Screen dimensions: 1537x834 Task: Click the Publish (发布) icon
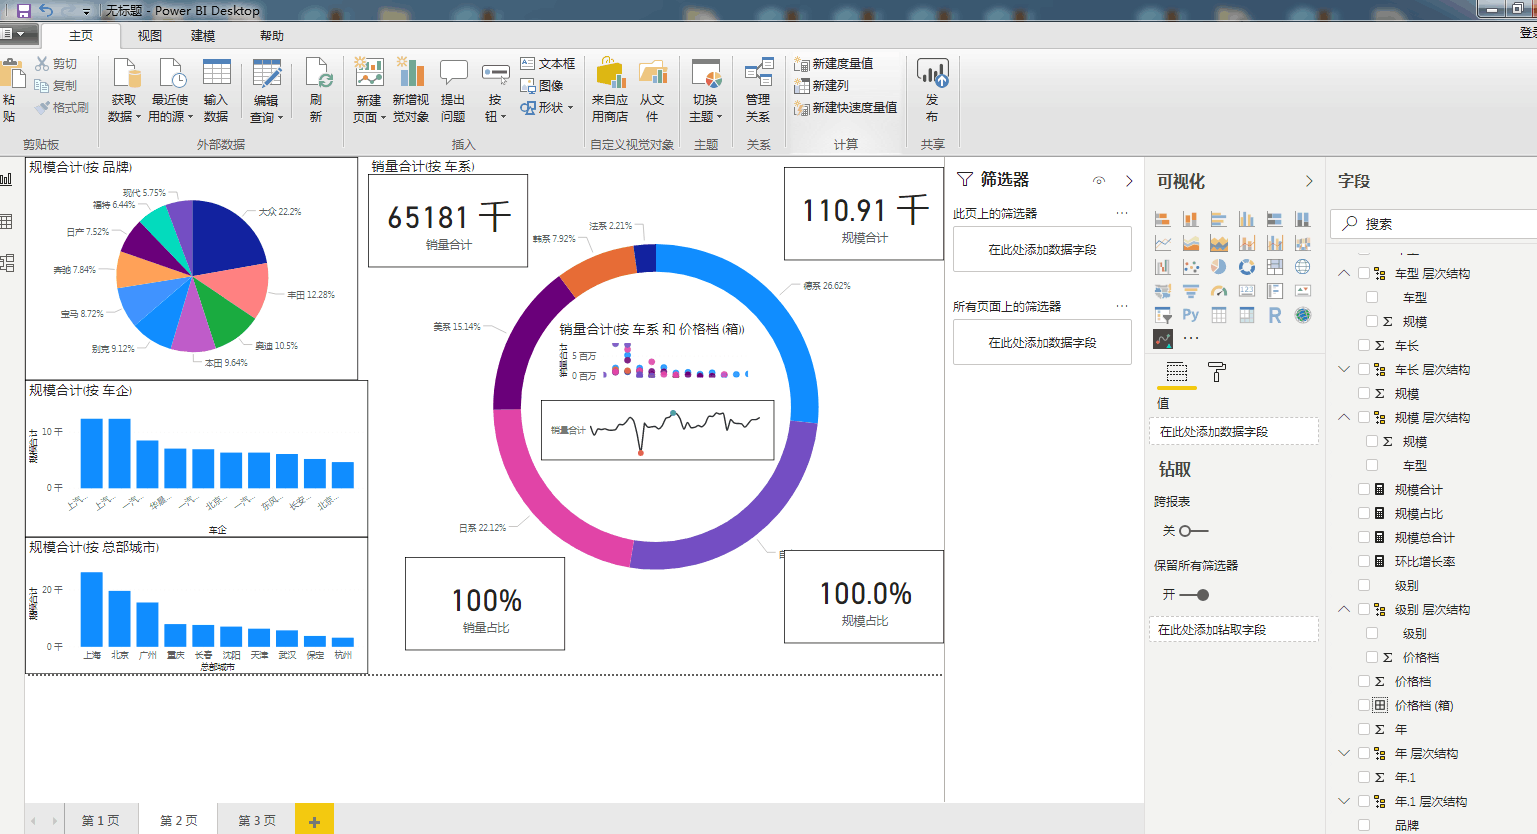932,90
